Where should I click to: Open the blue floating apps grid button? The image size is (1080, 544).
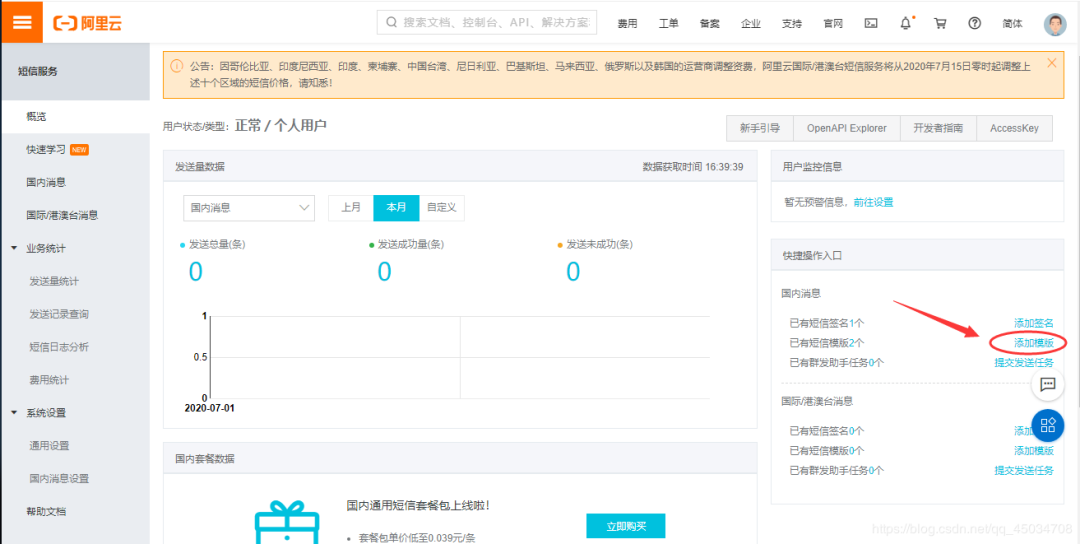pos(1048,424)
